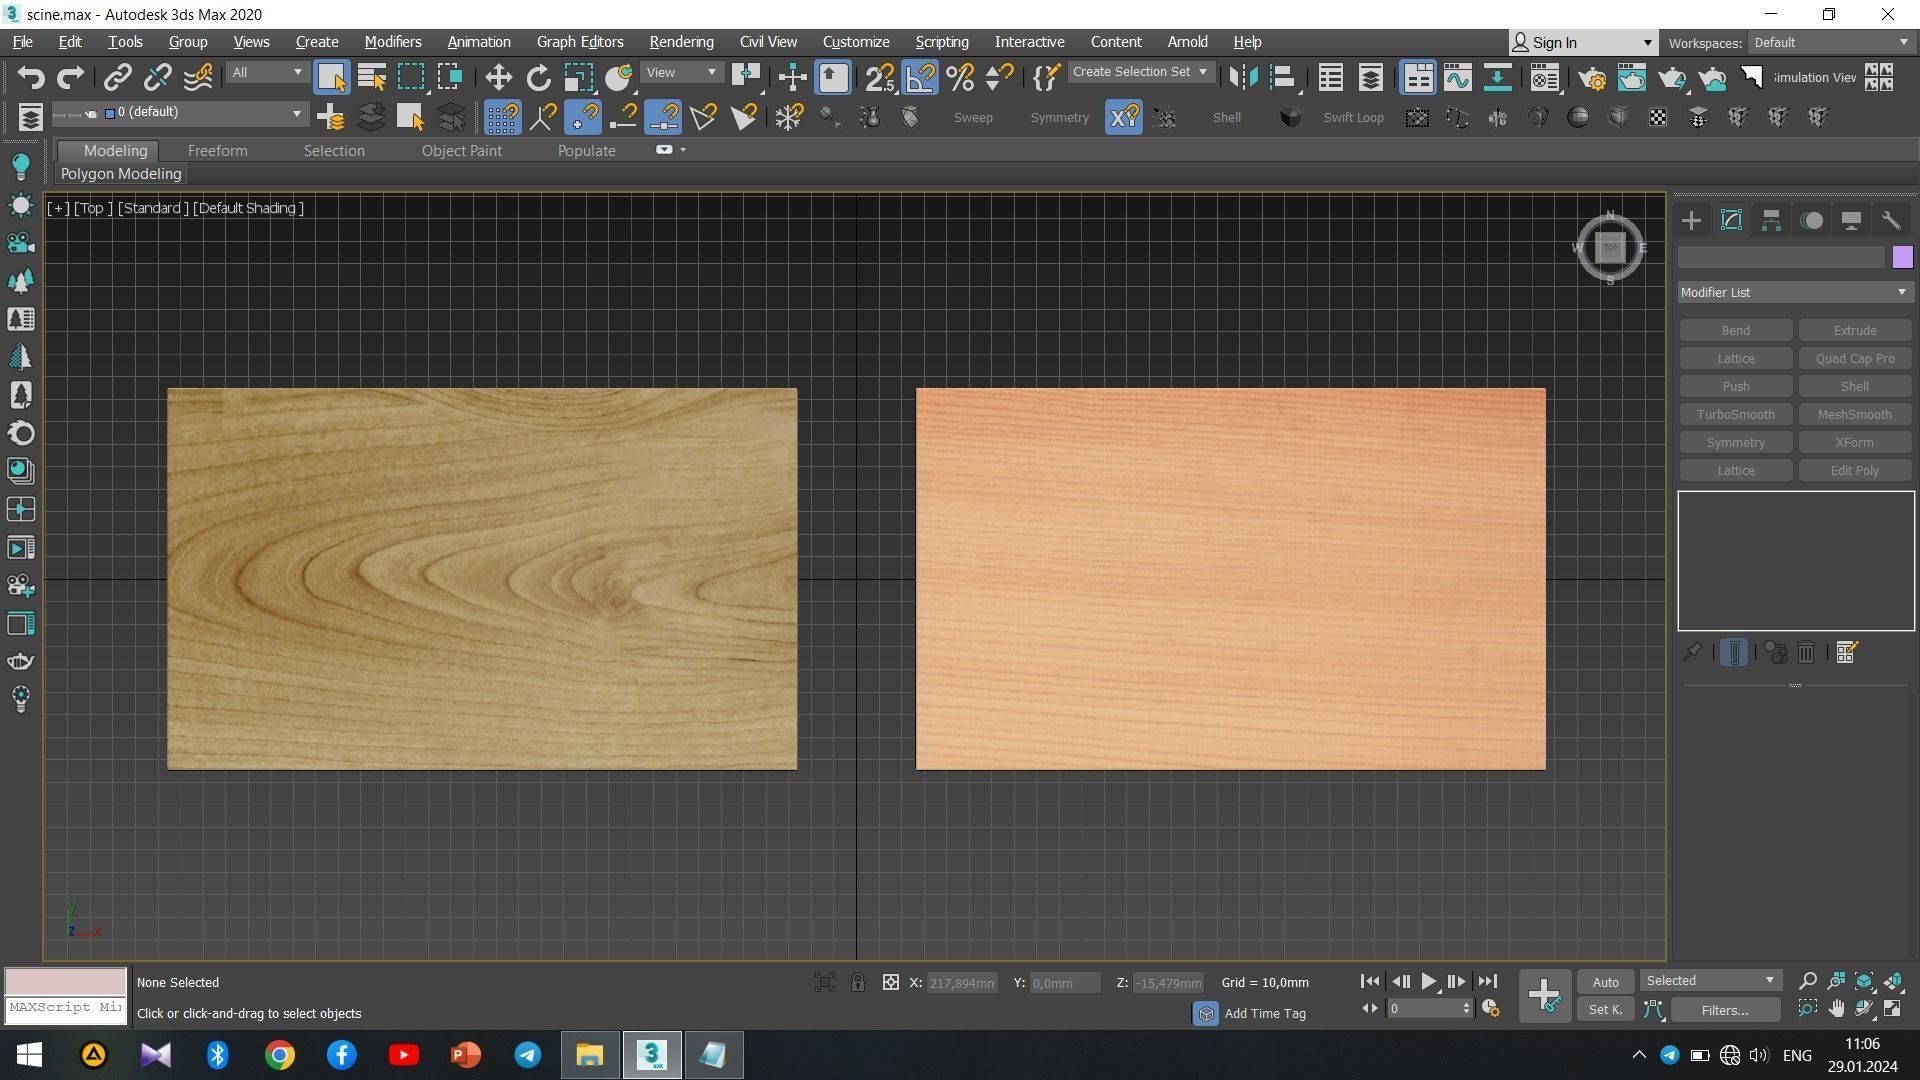Open Render Setup teapot icon
Image resolution: width=1920 pixels, height=1080 pixels.
point(1591,78)
